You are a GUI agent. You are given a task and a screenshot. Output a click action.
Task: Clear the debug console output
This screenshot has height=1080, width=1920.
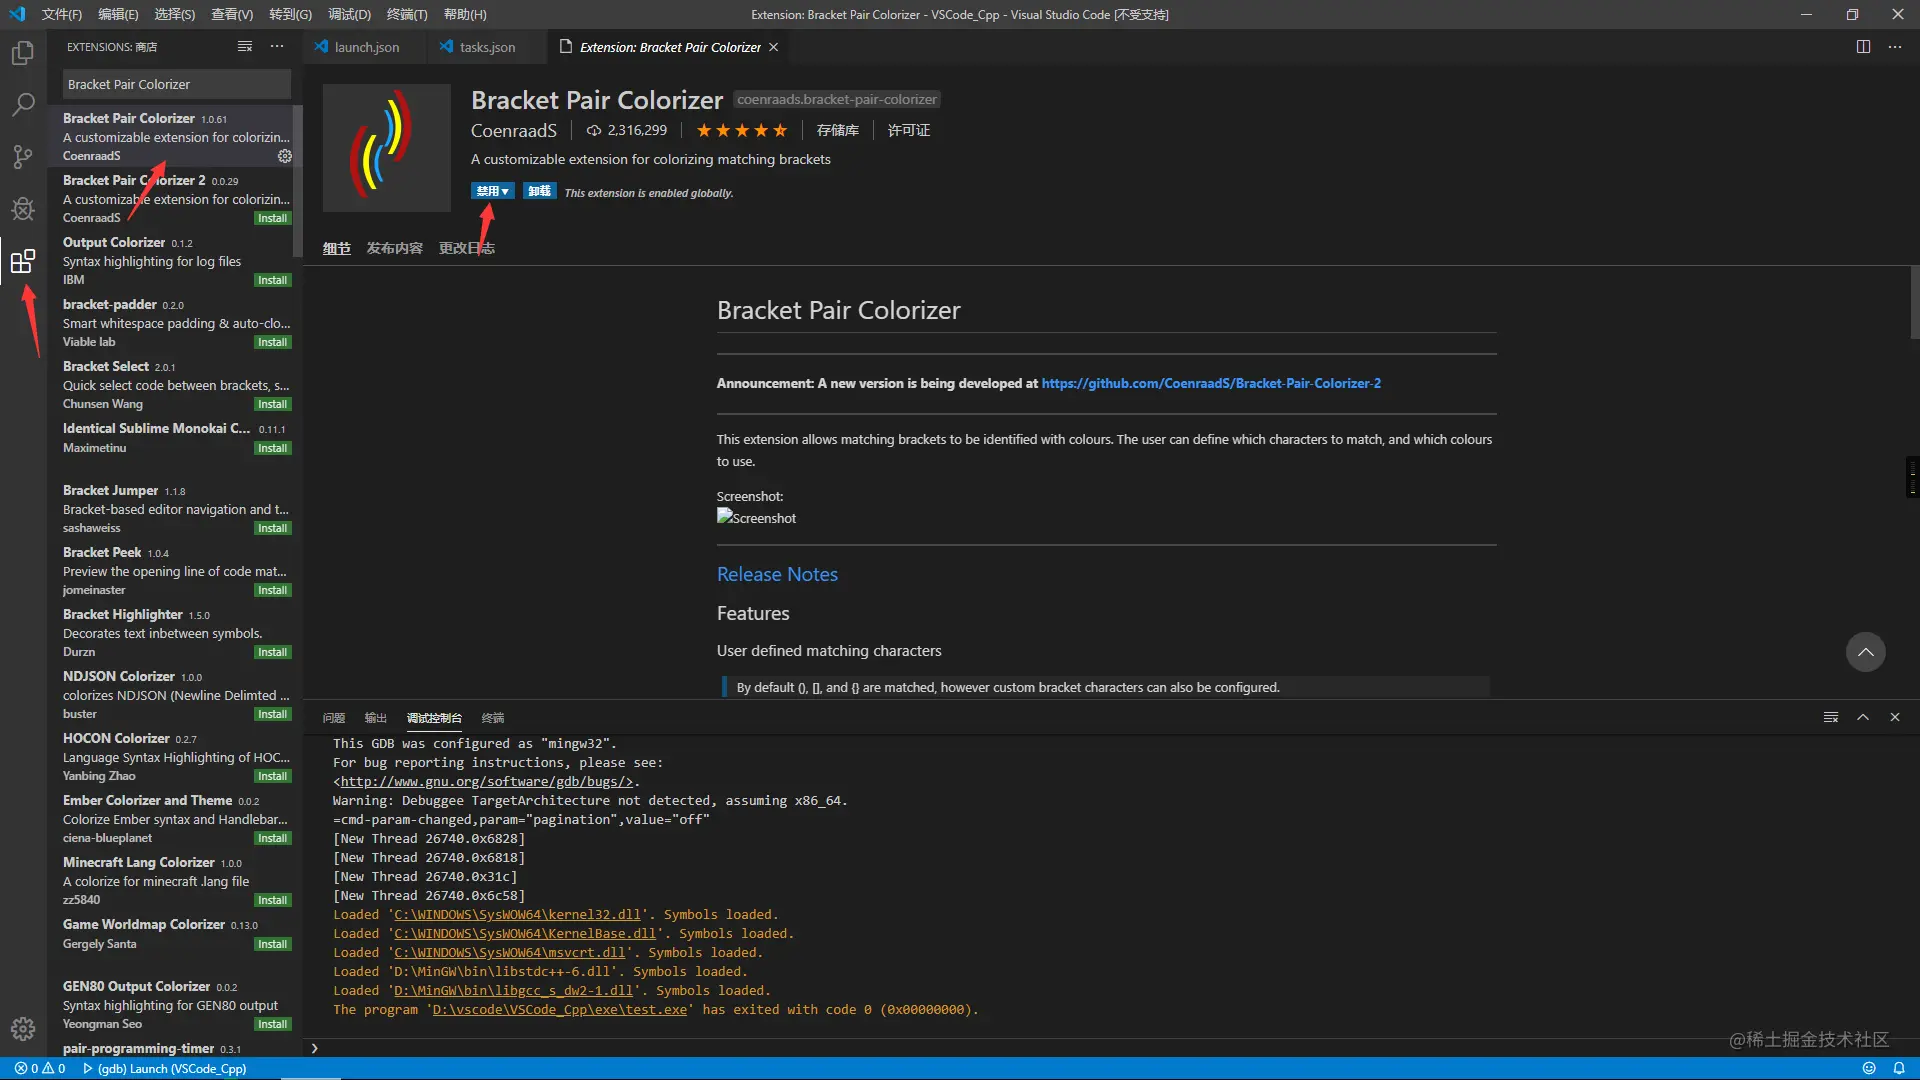[x=1831, y=717]
